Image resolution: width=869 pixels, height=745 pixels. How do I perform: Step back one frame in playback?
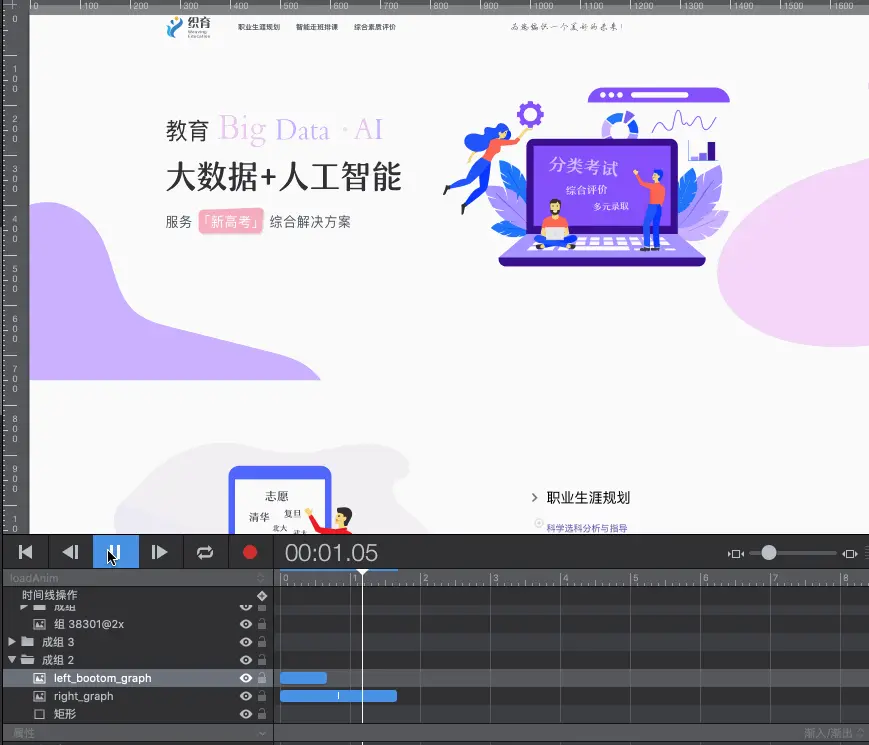click(70, 552)
